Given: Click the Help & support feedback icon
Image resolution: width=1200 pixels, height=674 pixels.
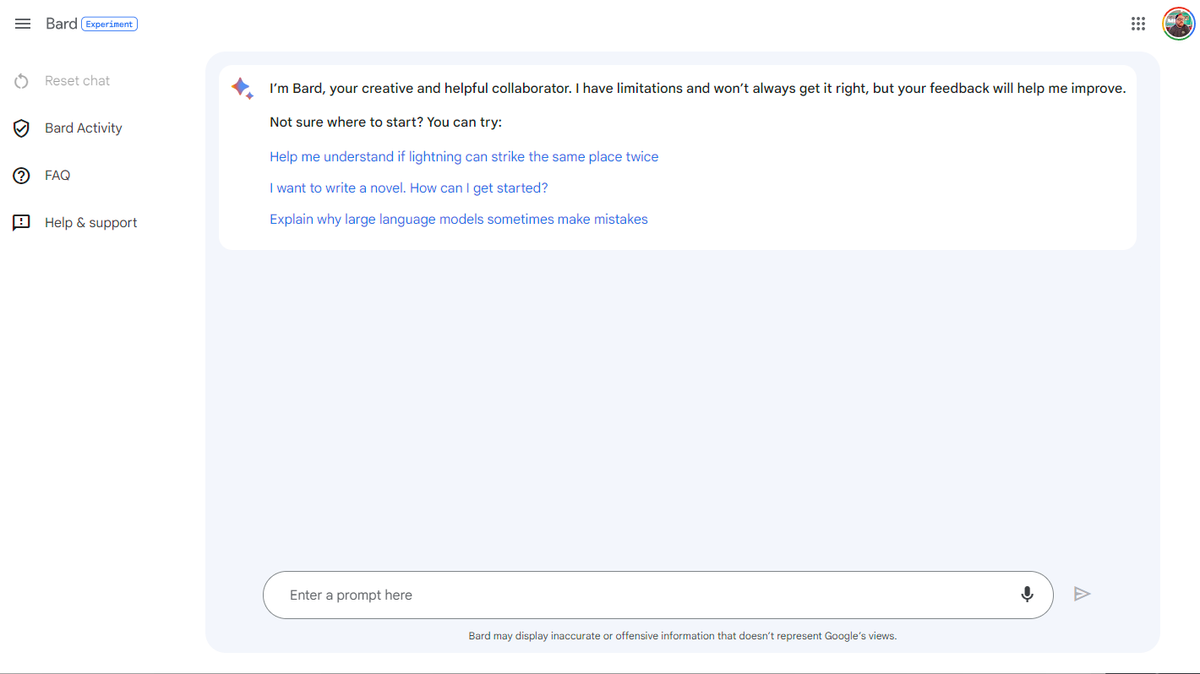Looking at the screenshot, I should (21, 222).
